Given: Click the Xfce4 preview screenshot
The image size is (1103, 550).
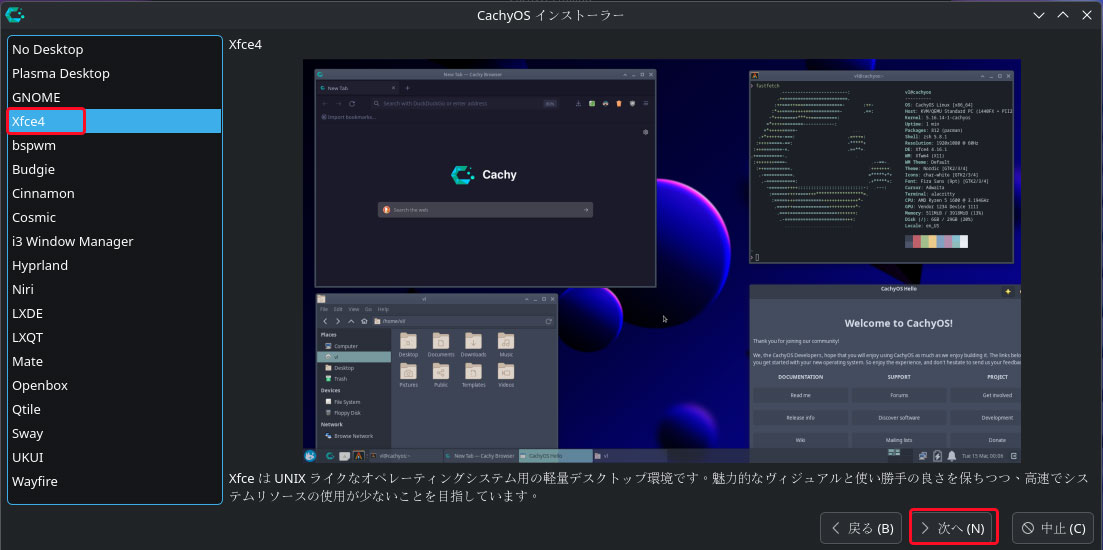Looking at the screenshot, I should [x=661, y=261].
